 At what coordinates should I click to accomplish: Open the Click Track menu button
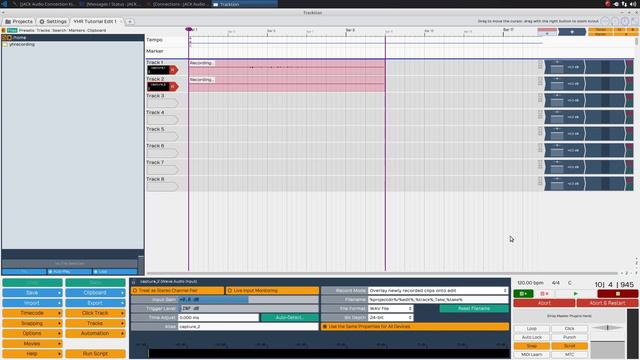coord(95,313)
